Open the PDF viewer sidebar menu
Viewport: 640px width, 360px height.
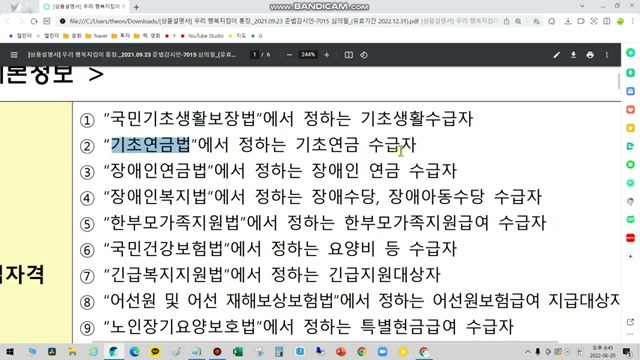click(14, 55)
